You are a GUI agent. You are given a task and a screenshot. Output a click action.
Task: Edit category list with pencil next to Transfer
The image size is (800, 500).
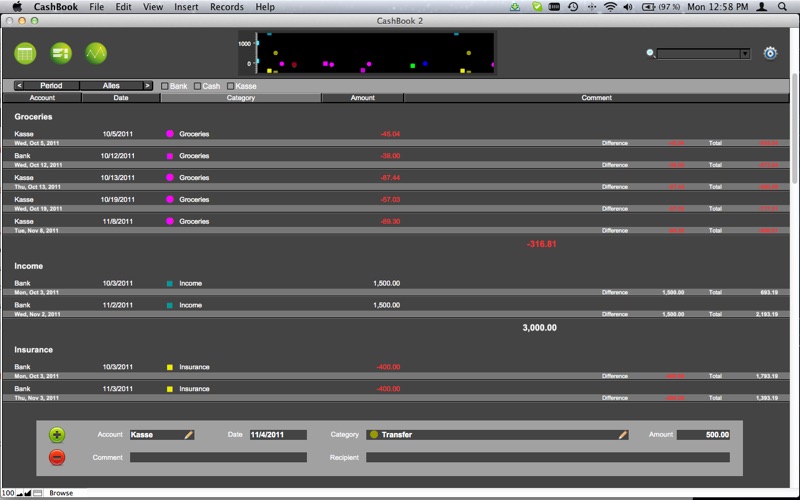622,435
